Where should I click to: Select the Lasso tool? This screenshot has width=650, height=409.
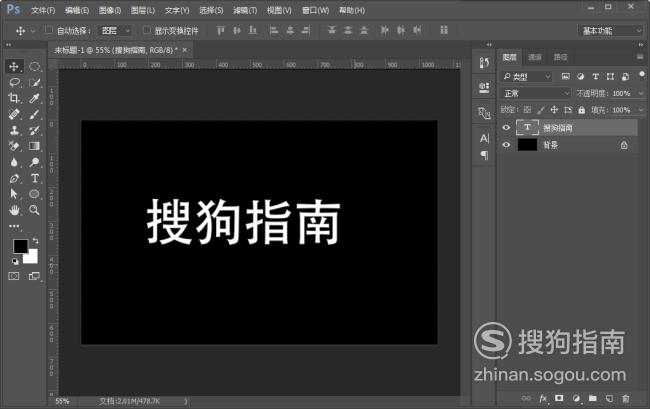click(x=15, y=82)
